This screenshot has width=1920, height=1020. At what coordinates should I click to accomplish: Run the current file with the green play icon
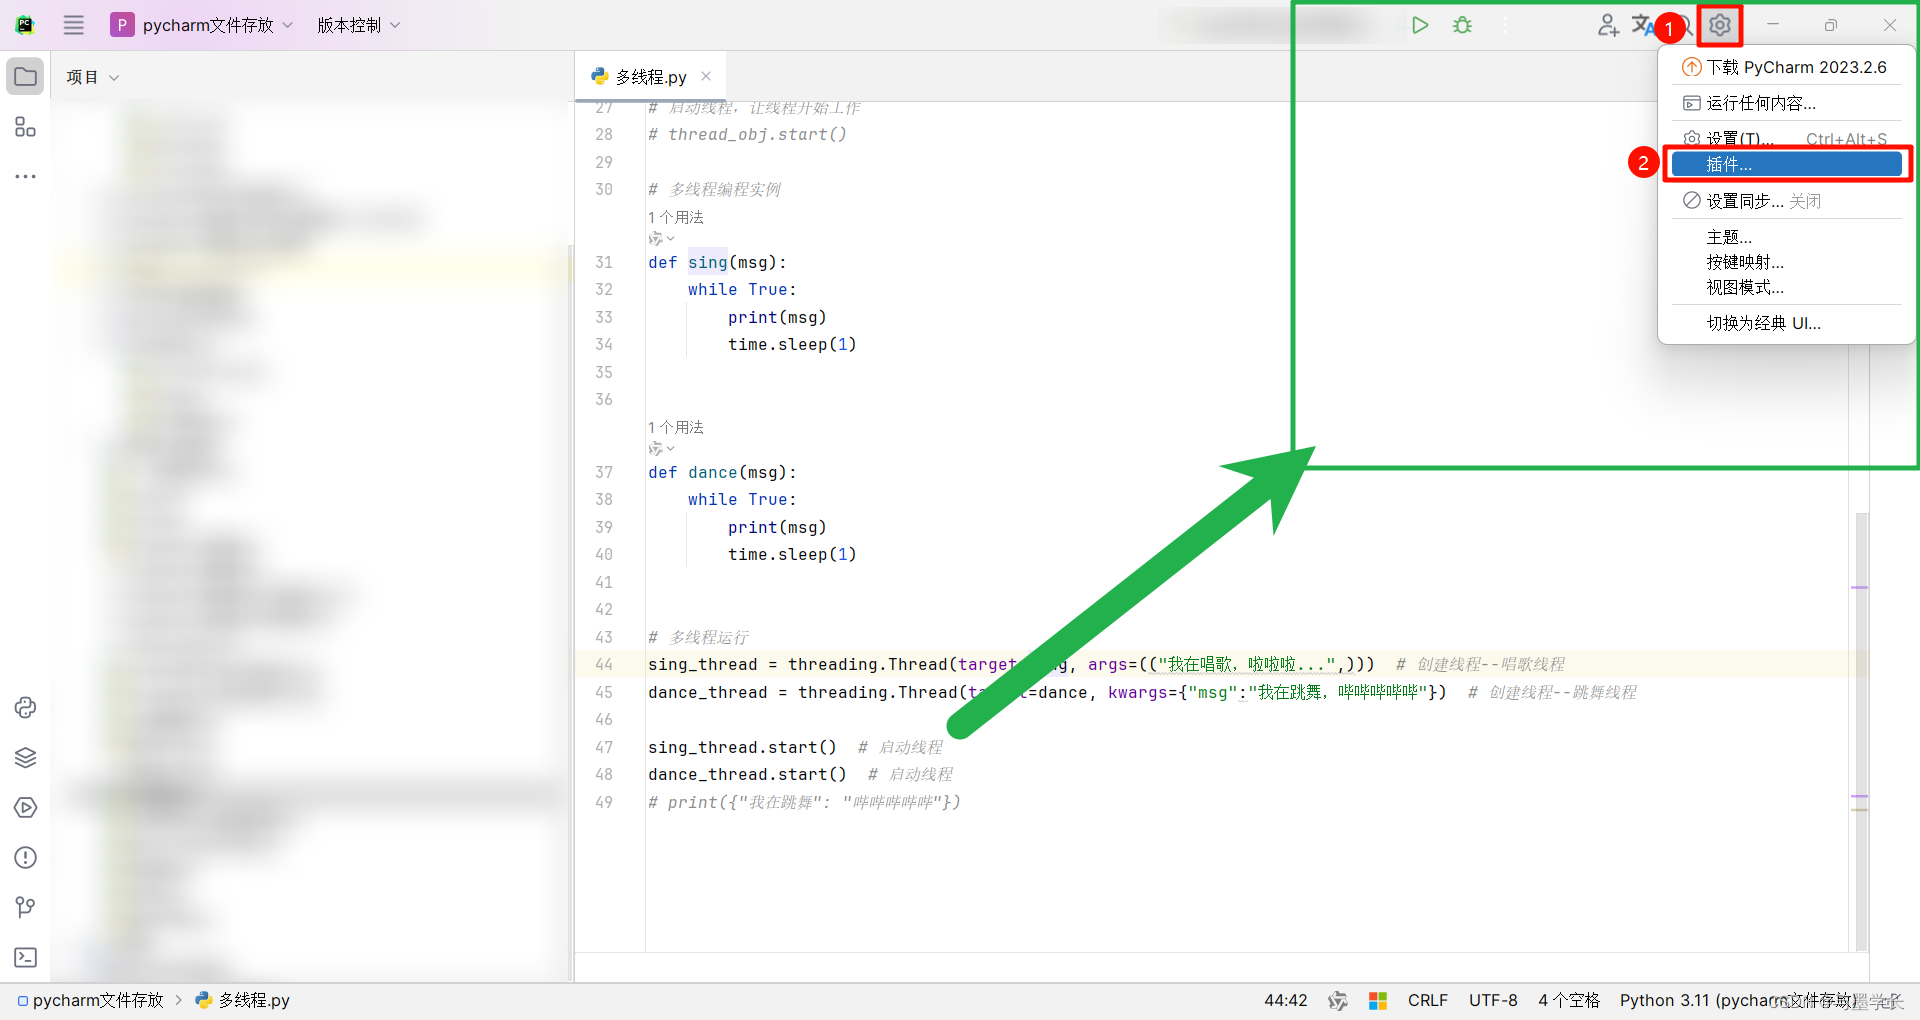(1419, 25)
